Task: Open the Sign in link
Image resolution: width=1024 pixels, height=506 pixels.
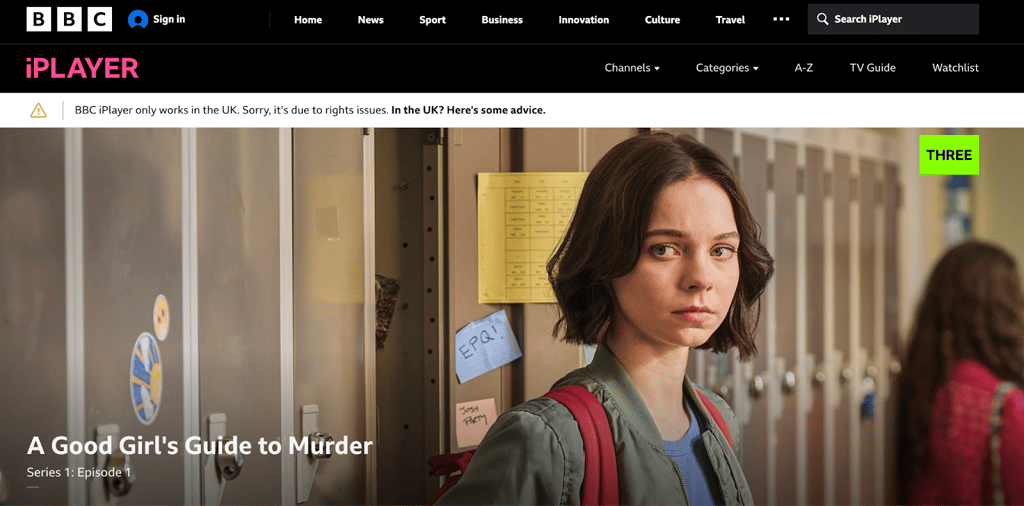Action: 169,20
